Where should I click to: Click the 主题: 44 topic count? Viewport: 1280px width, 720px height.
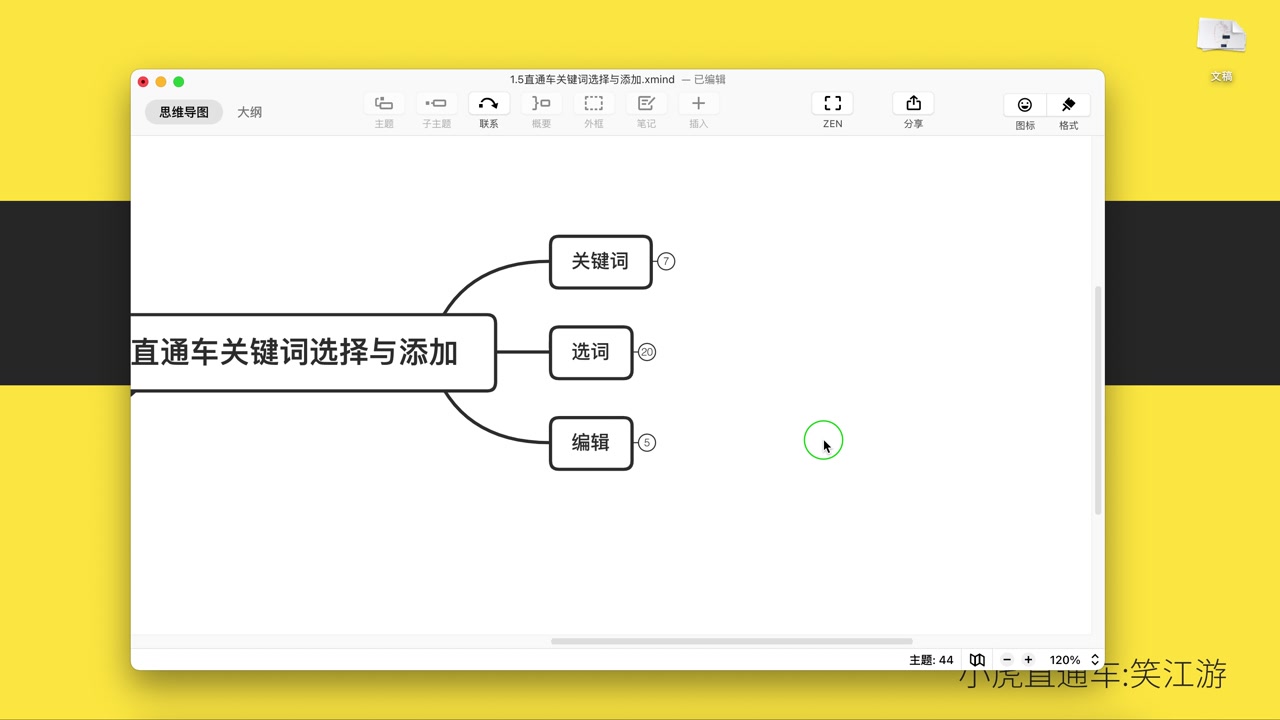pos(931,660)
